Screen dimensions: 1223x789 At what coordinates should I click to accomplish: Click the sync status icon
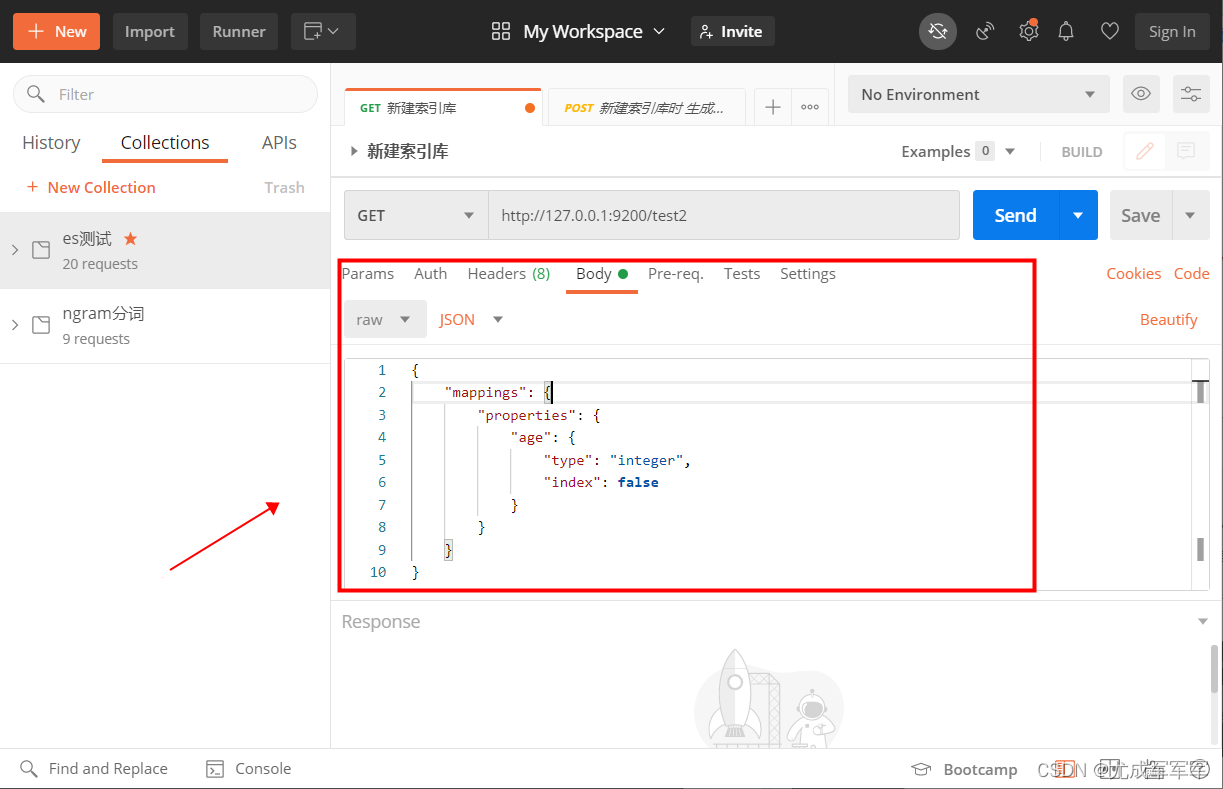tap(938, 31)
